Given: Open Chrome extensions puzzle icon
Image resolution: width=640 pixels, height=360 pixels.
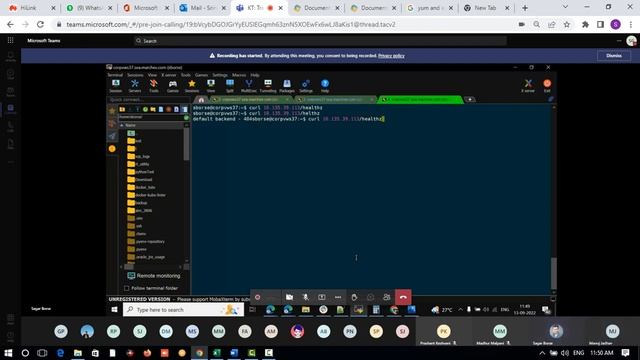Looking at the screenshot, I should (x=585, y=24).
